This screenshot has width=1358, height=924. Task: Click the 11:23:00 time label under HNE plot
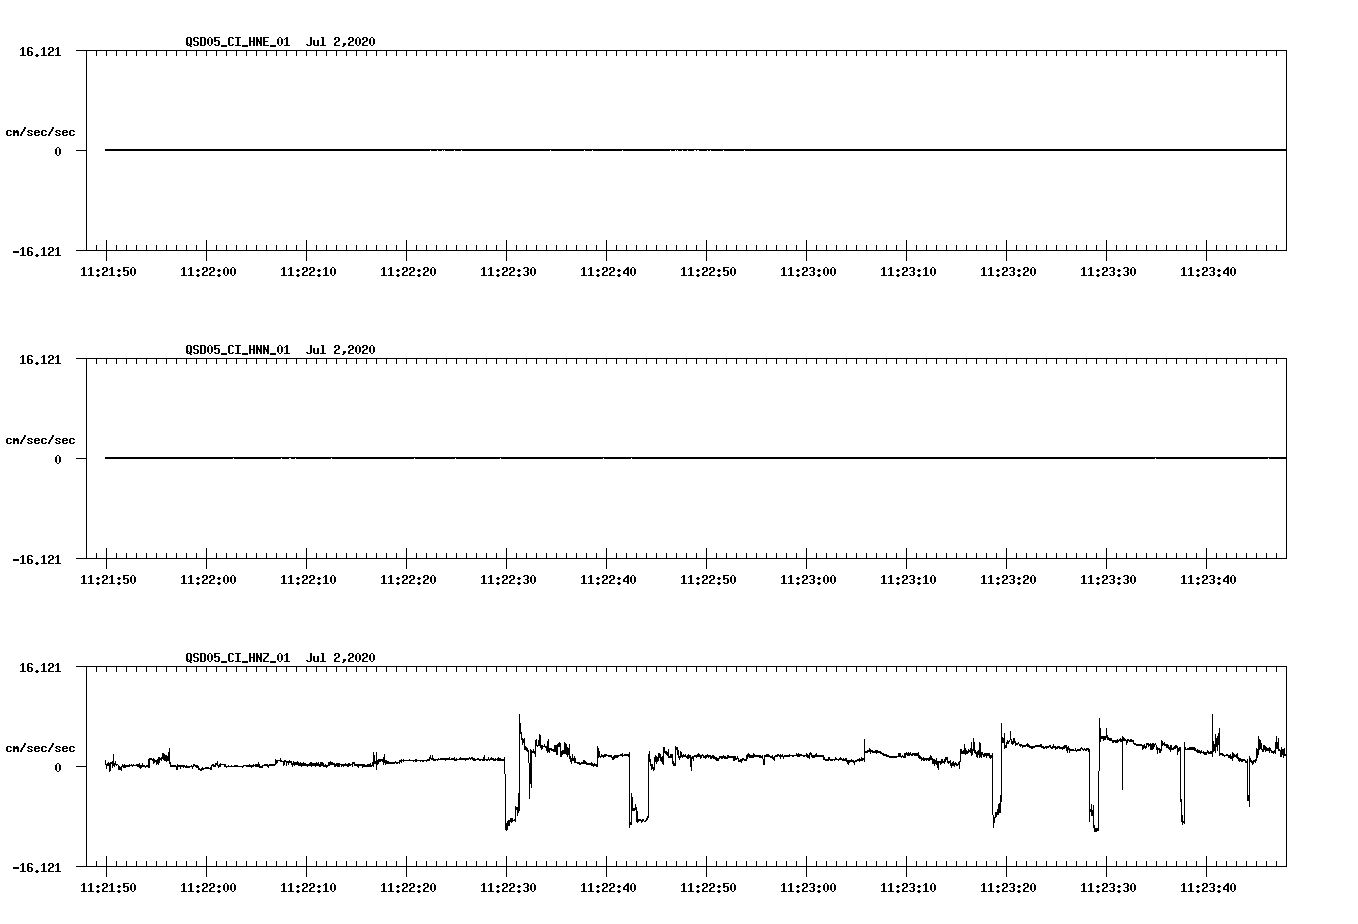point(808,272)
